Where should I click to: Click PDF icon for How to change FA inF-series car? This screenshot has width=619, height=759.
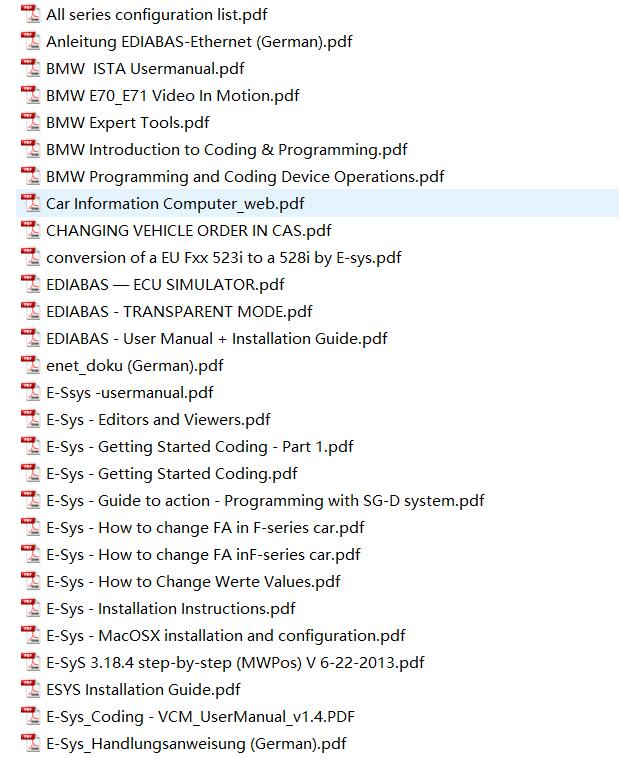pos(30,554)
